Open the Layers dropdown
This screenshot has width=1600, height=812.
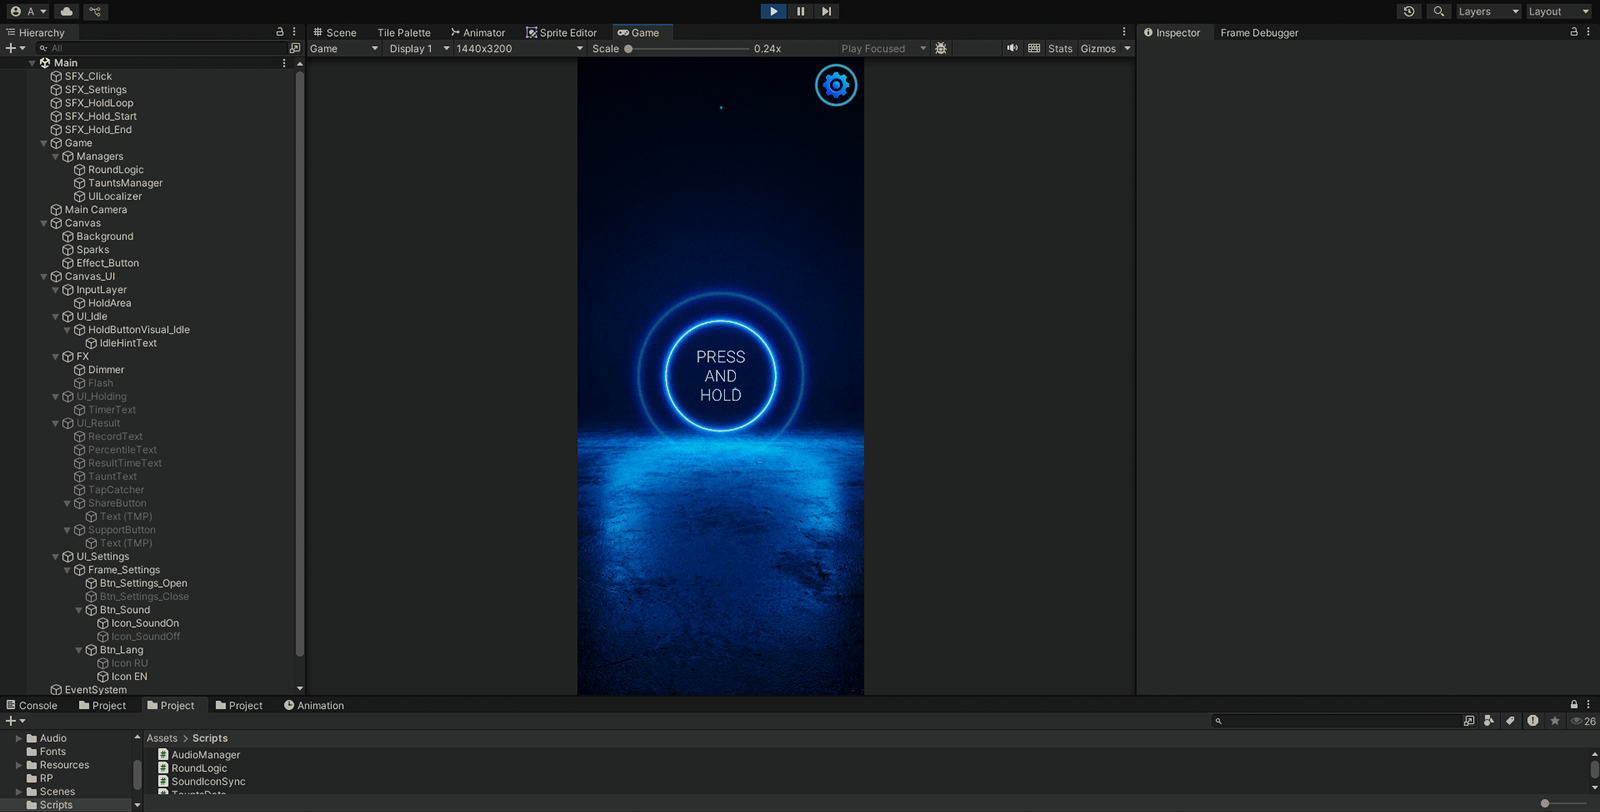(1487, 11)
